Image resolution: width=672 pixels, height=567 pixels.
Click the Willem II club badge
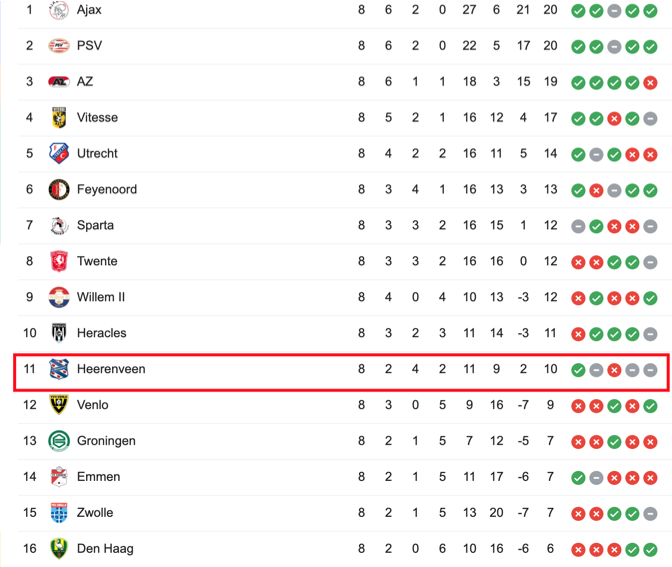pos(59,297)
